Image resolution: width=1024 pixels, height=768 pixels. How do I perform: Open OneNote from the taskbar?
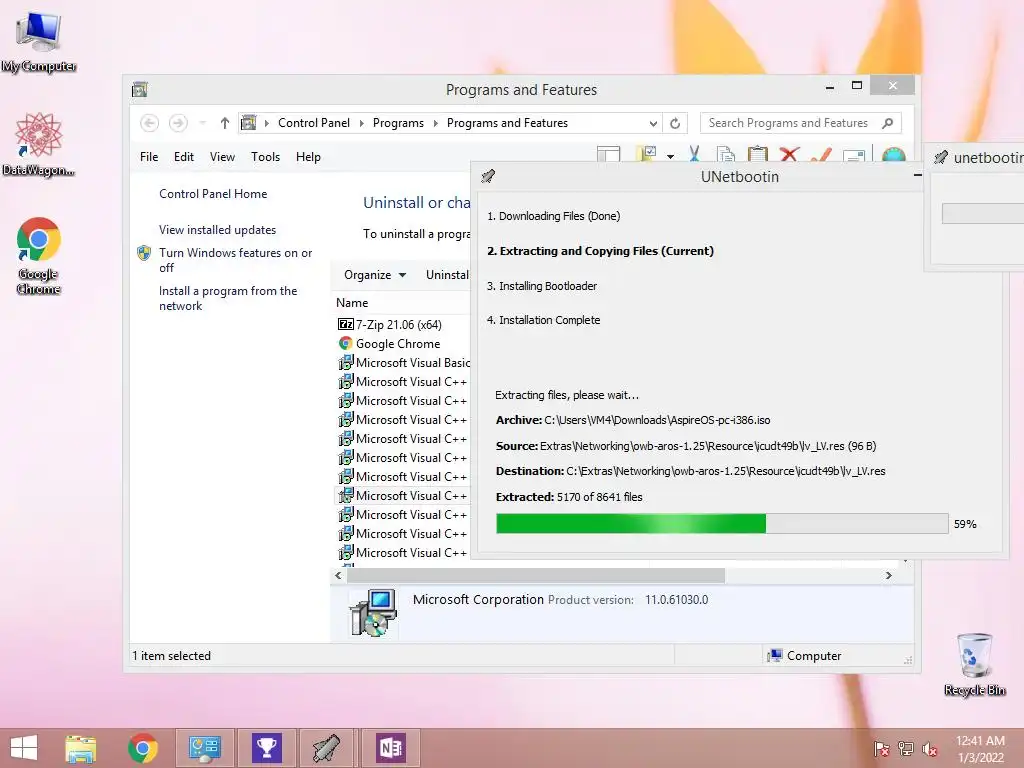click(391, 748)
